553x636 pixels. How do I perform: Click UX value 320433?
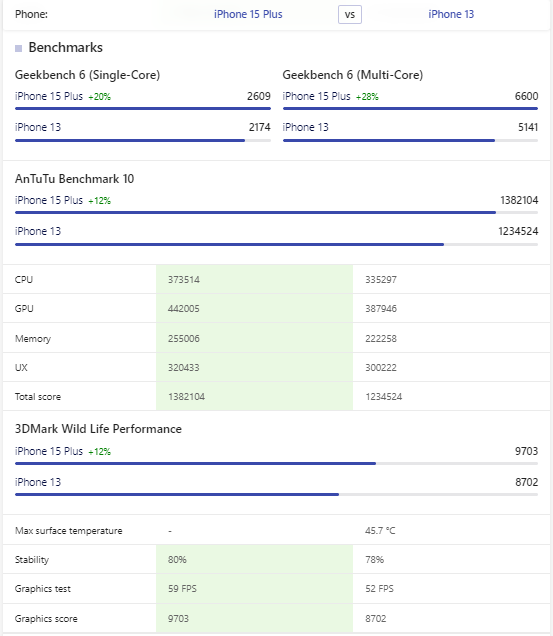pyautogui.click(x=184, y=368)
